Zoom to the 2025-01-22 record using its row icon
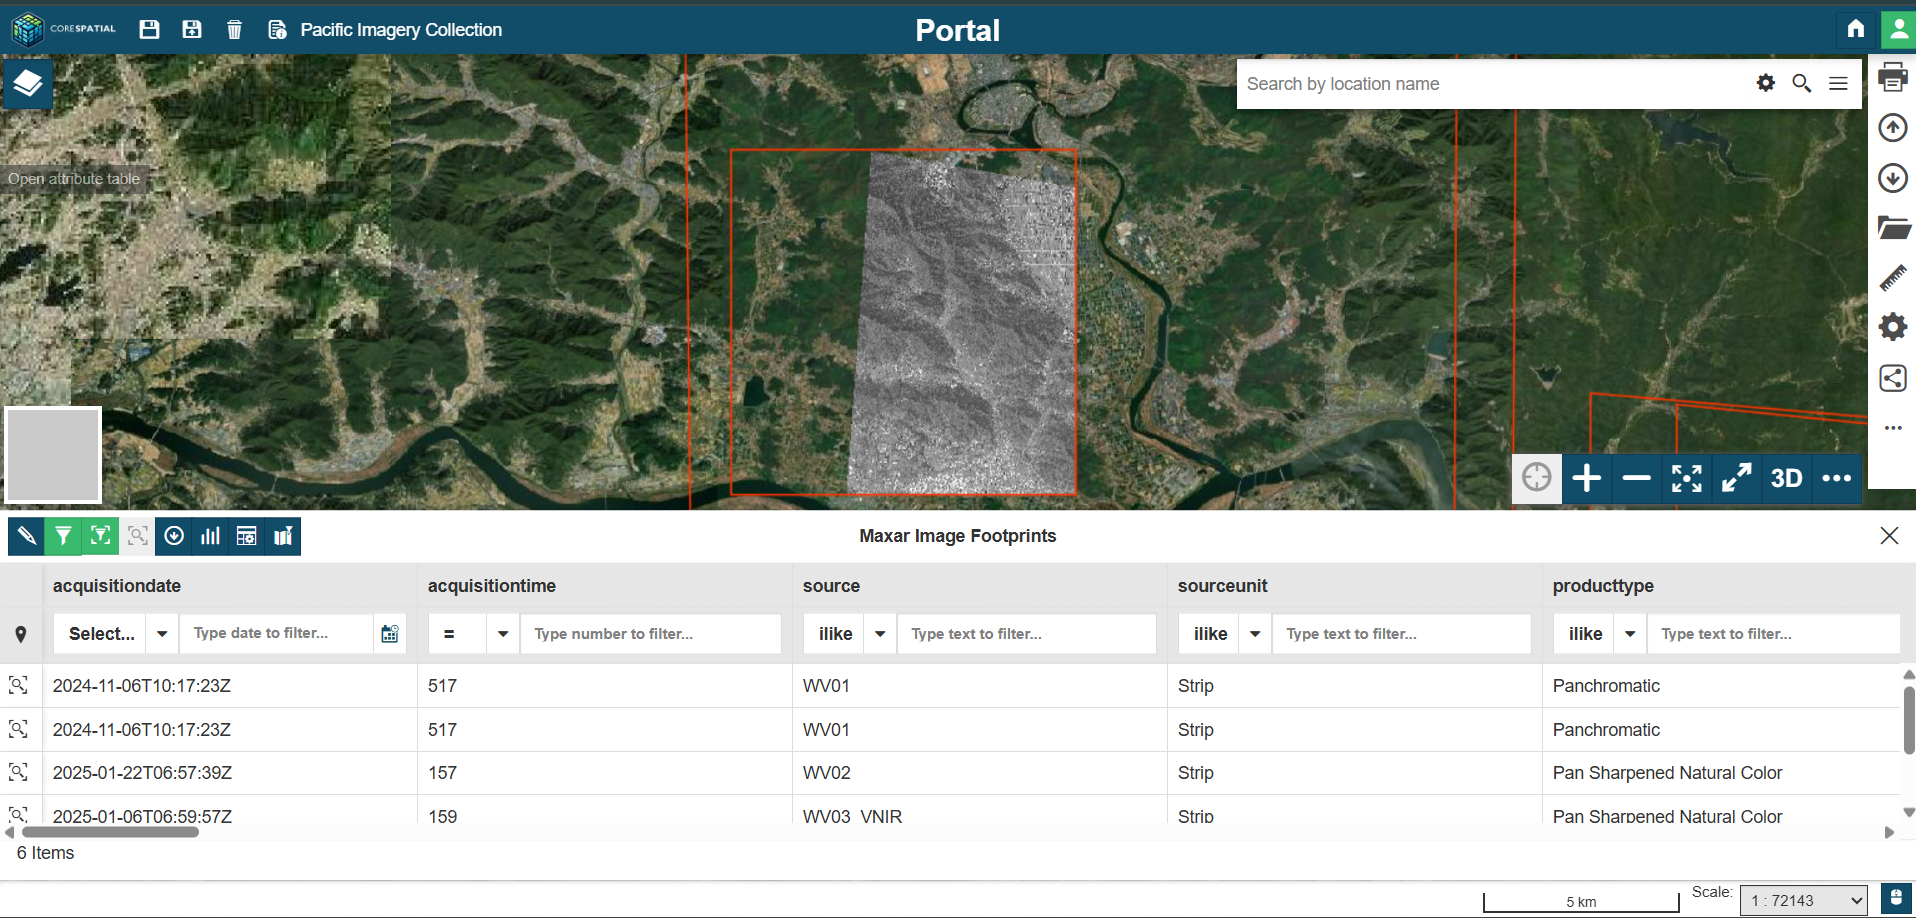This screenshot has height=918, width=1916. 18,772
